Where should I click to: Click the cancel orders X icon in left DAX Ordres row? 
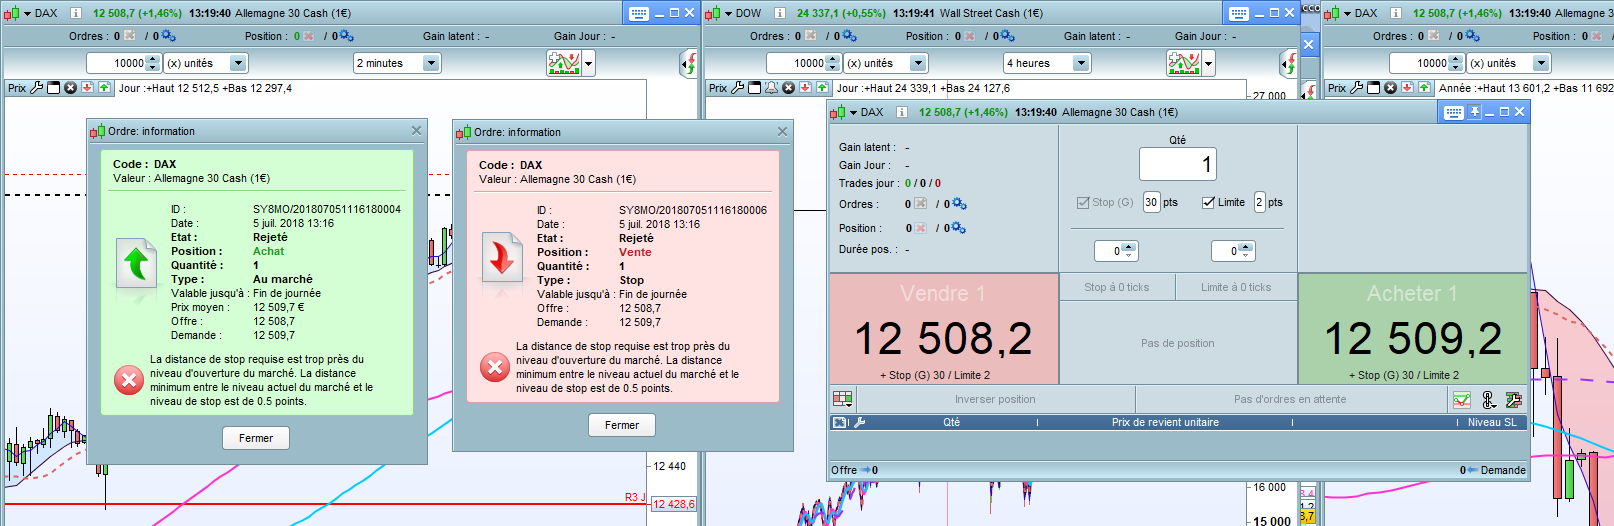(130, 36)
